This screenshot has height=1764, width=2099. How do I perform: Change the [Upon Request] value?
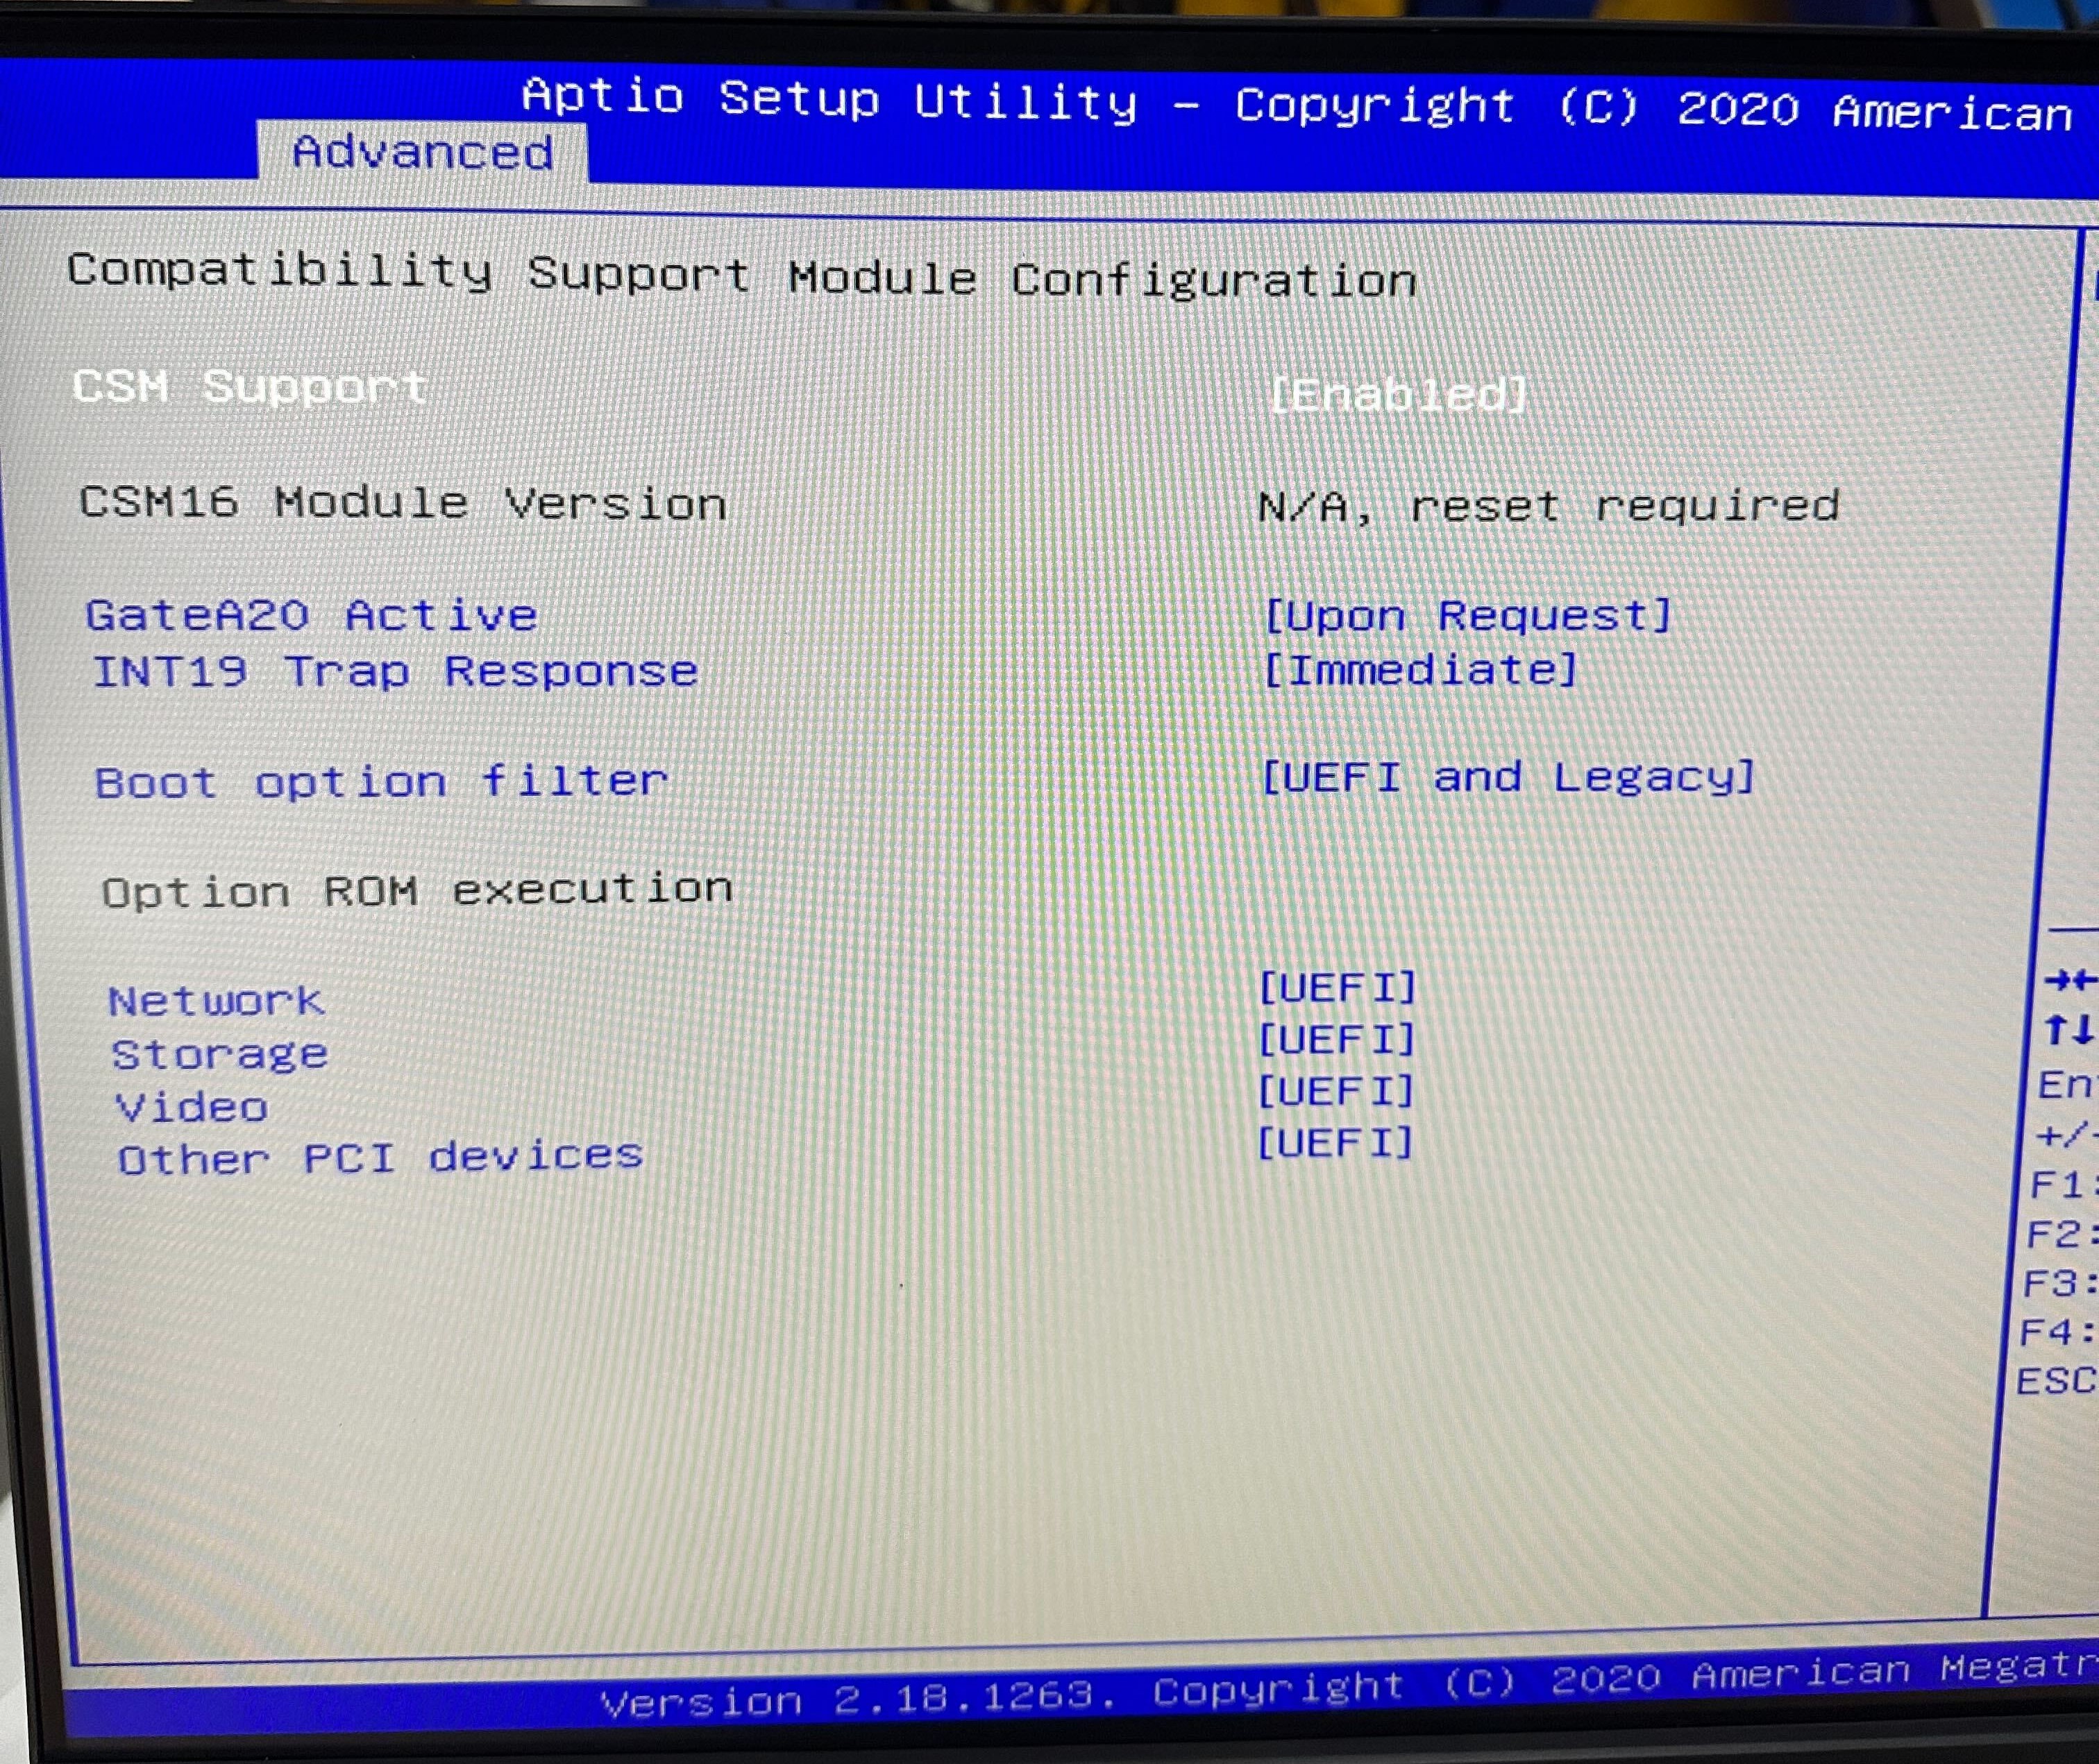[1468, 615]
